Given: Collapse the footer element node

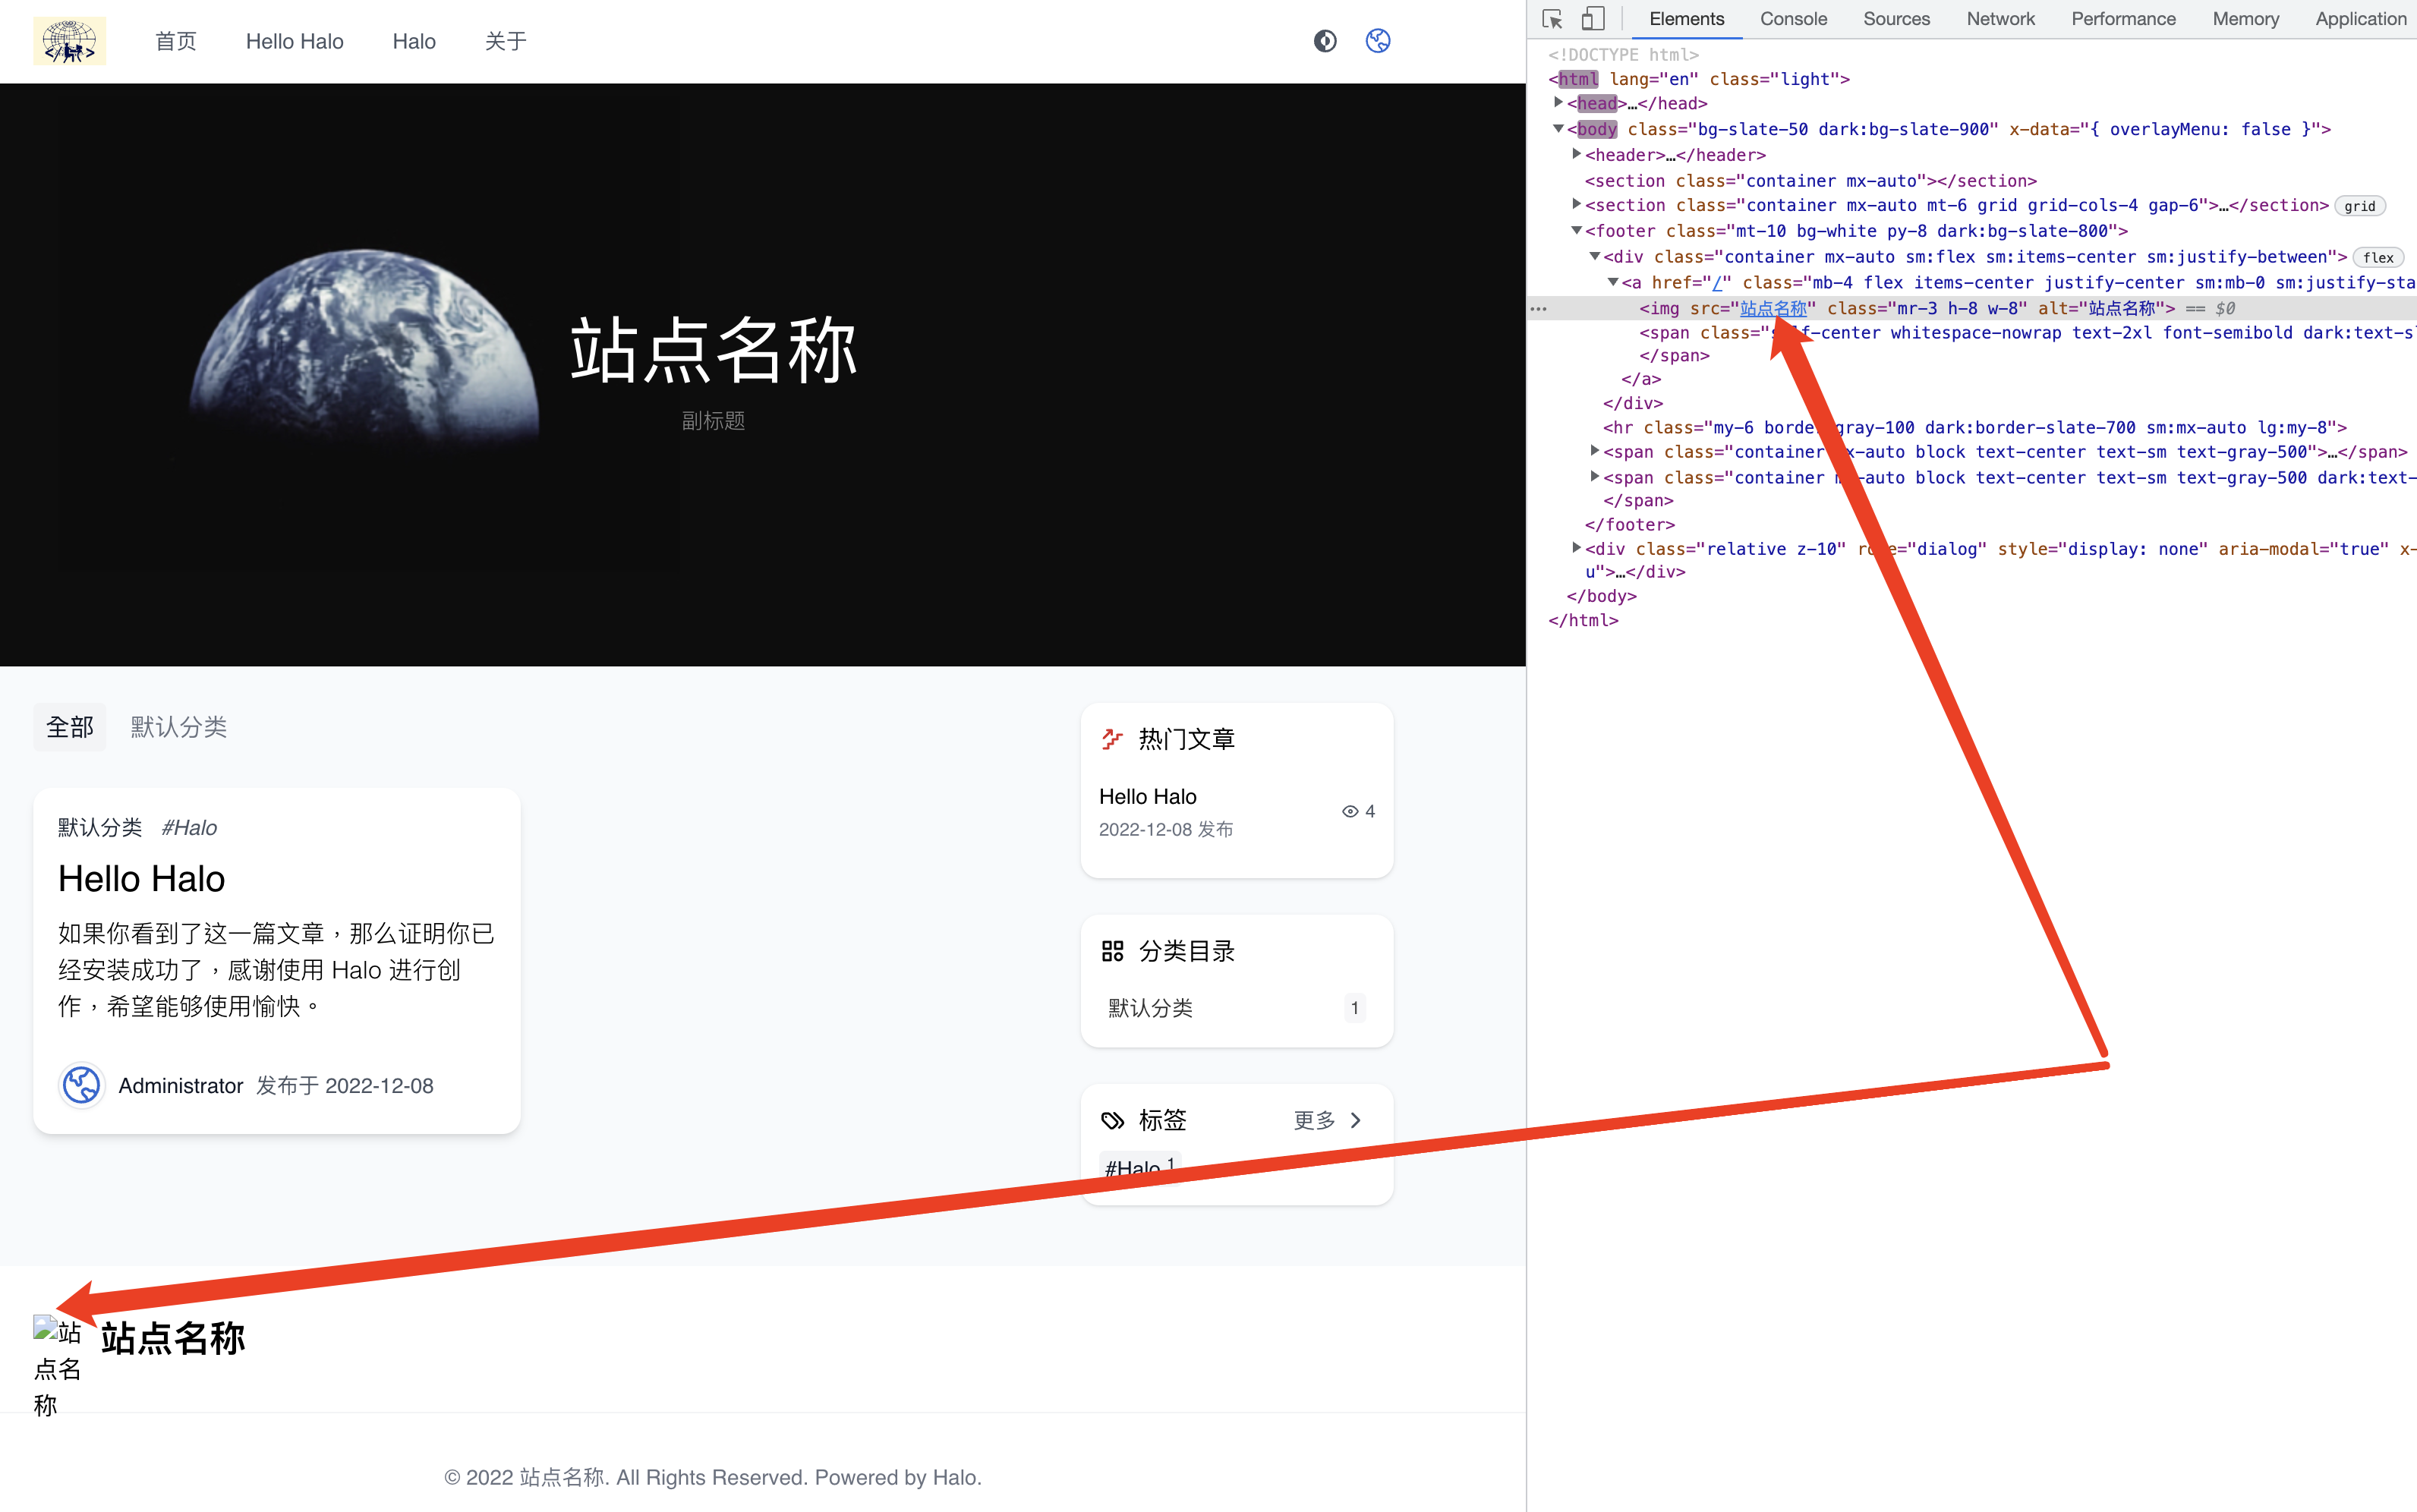Looking at the screenshot, I should click(1577, 230).
